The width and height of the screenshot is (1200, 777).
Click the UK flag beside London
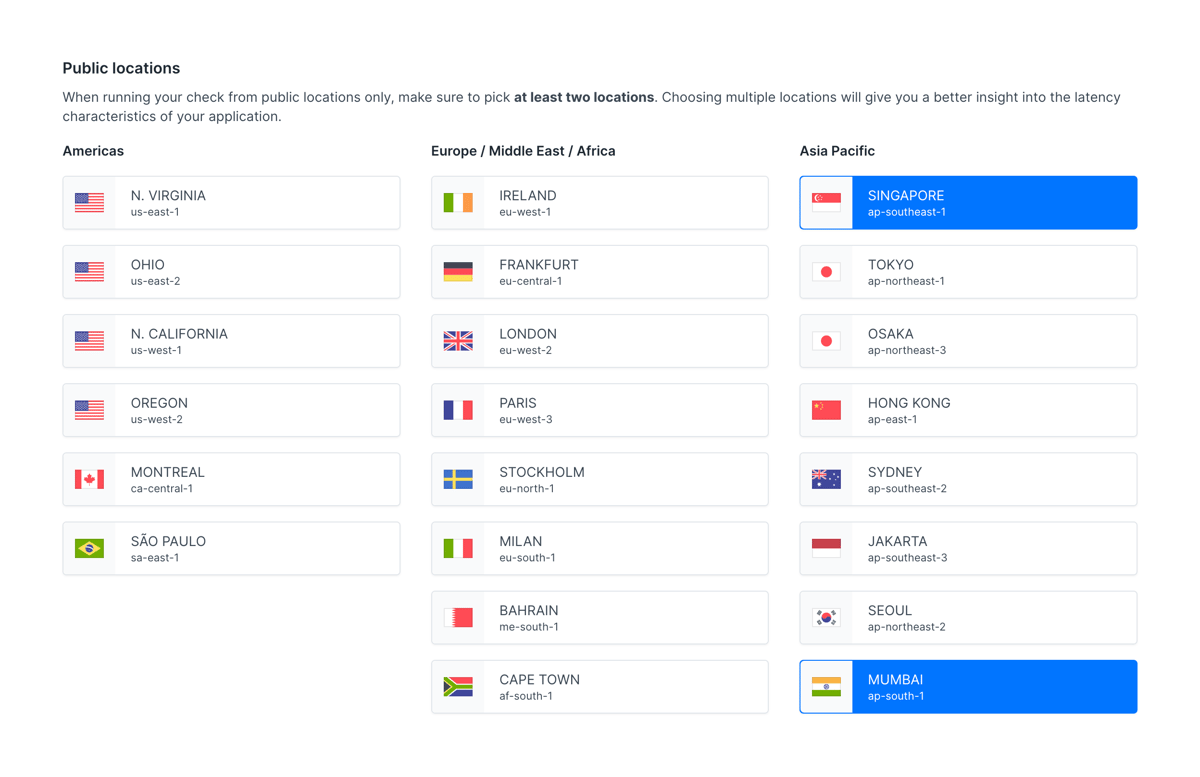click(457, 341)
